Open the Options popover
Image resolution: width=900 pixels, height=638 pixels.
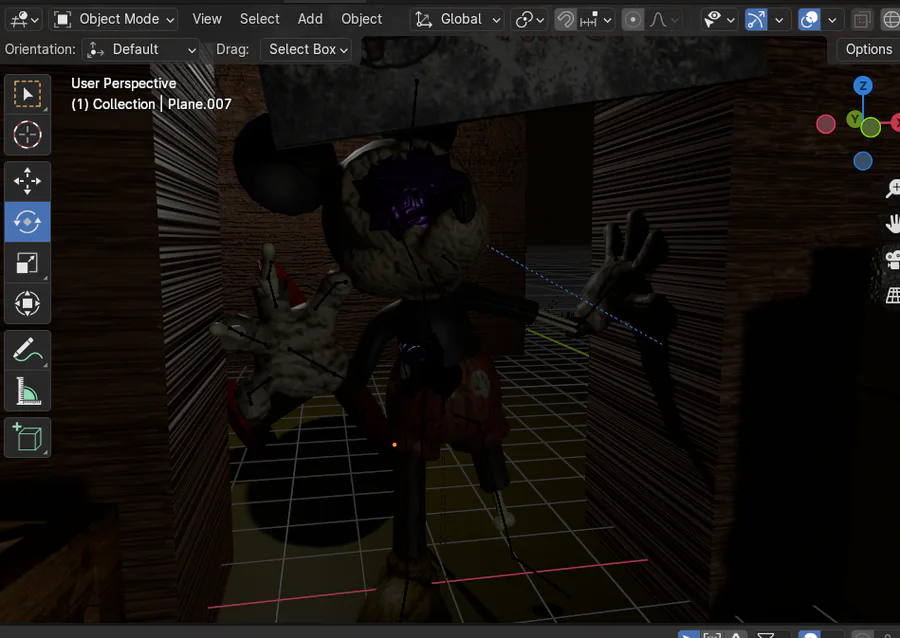[x=868, y=49]
